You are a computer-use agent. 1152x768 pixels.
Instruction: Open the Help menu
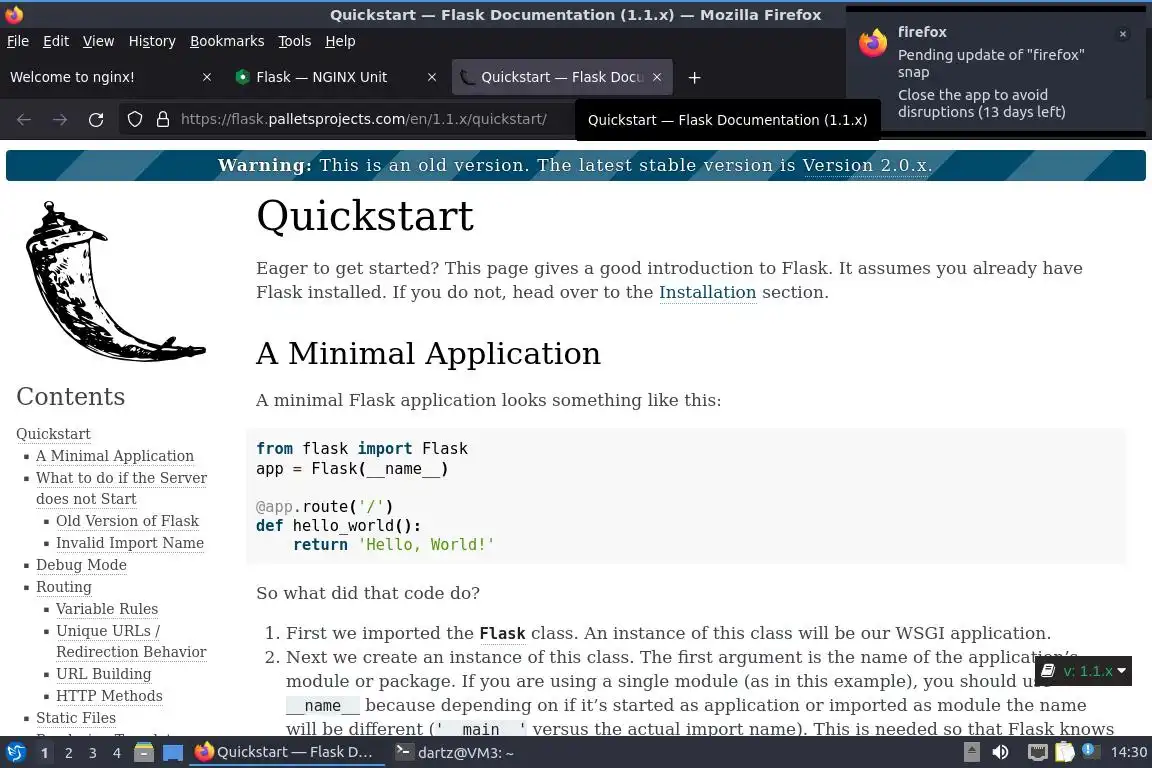click(340, 41)
